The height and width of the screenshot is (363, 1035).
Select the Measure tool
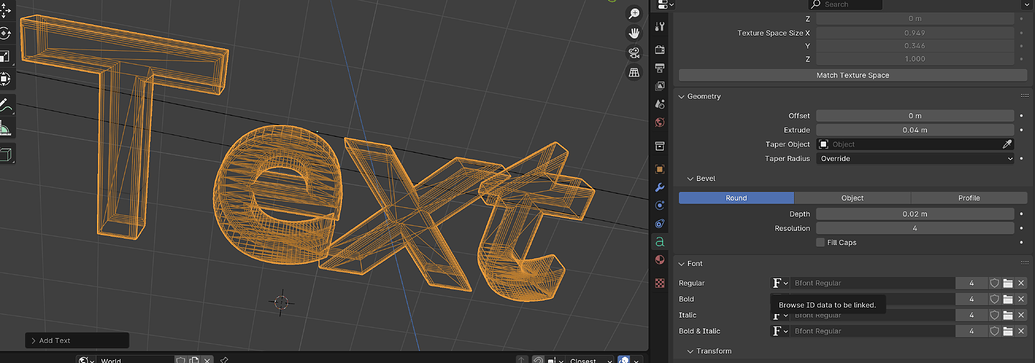tap(6, 127)
